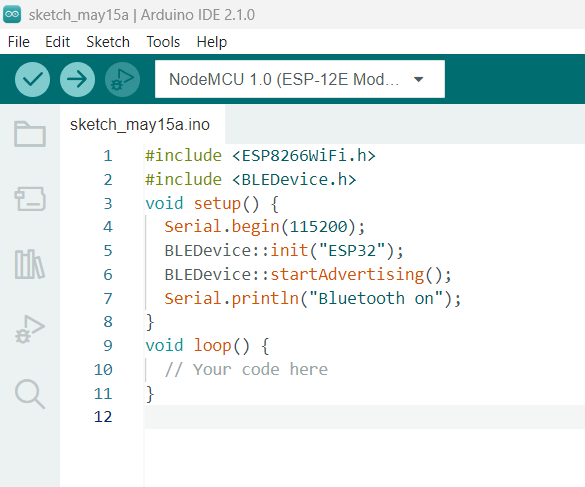
Task: Open the Sketch menu
Action: tap(108, 42)
